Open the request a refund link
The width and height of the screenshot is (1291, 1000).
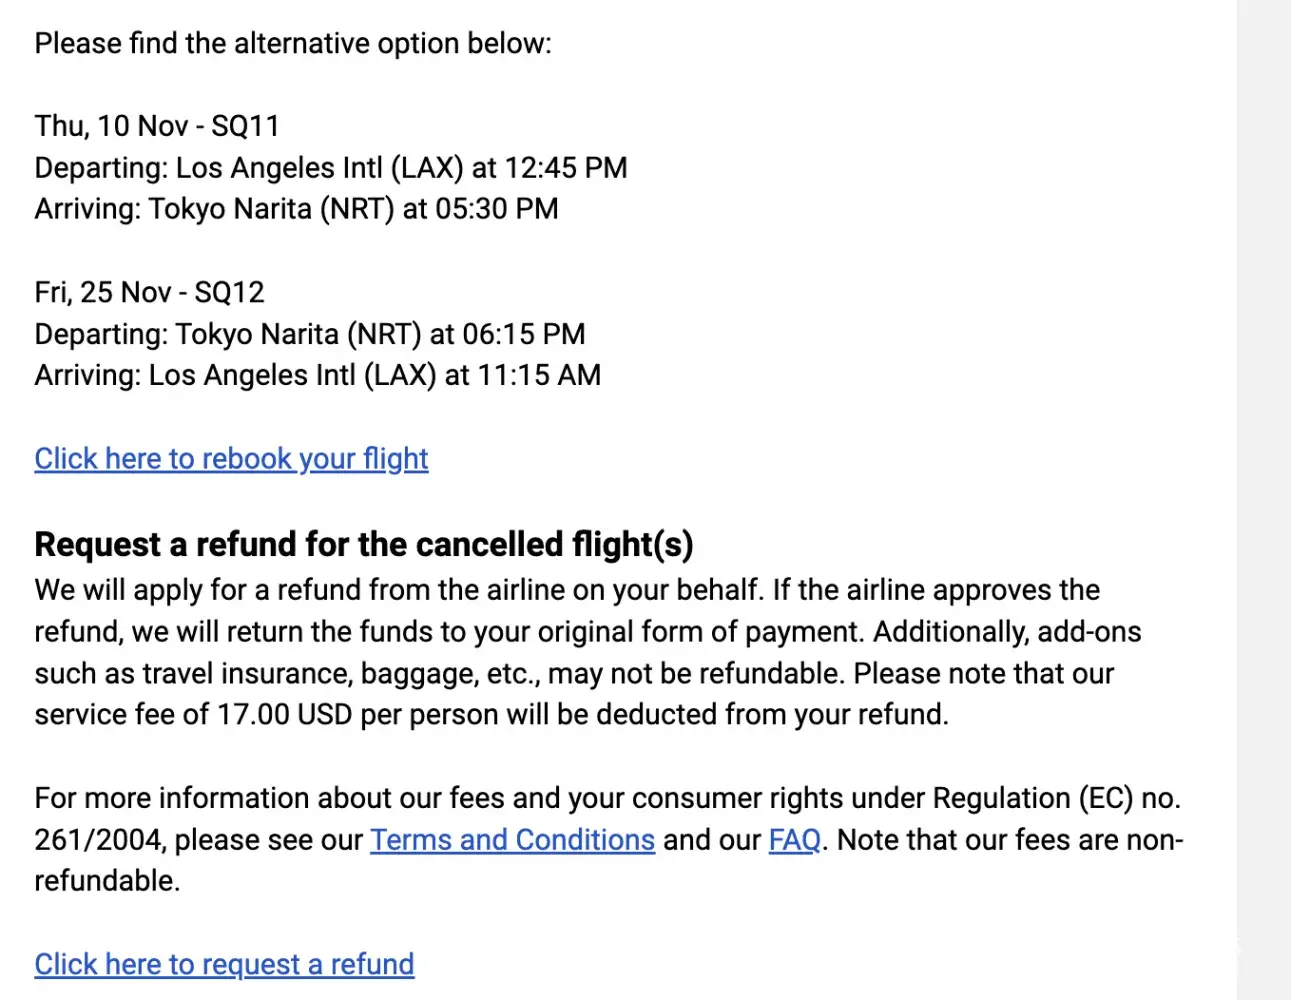point(224,965)
